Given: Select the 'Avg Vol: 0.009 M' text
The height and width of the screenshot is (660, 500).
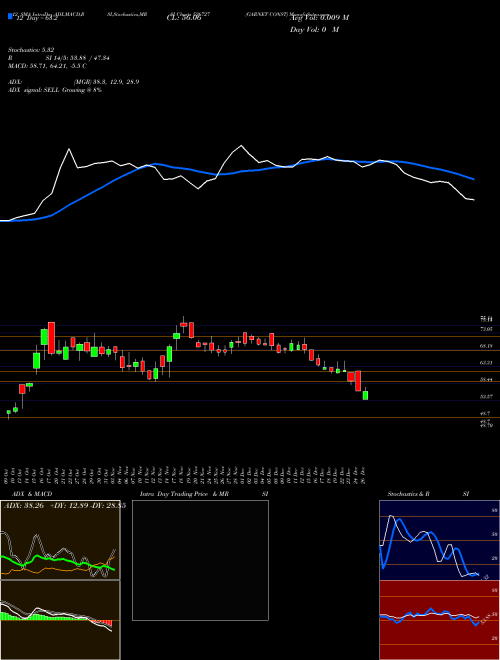Looking at the screenshot, I should point(319,18).
